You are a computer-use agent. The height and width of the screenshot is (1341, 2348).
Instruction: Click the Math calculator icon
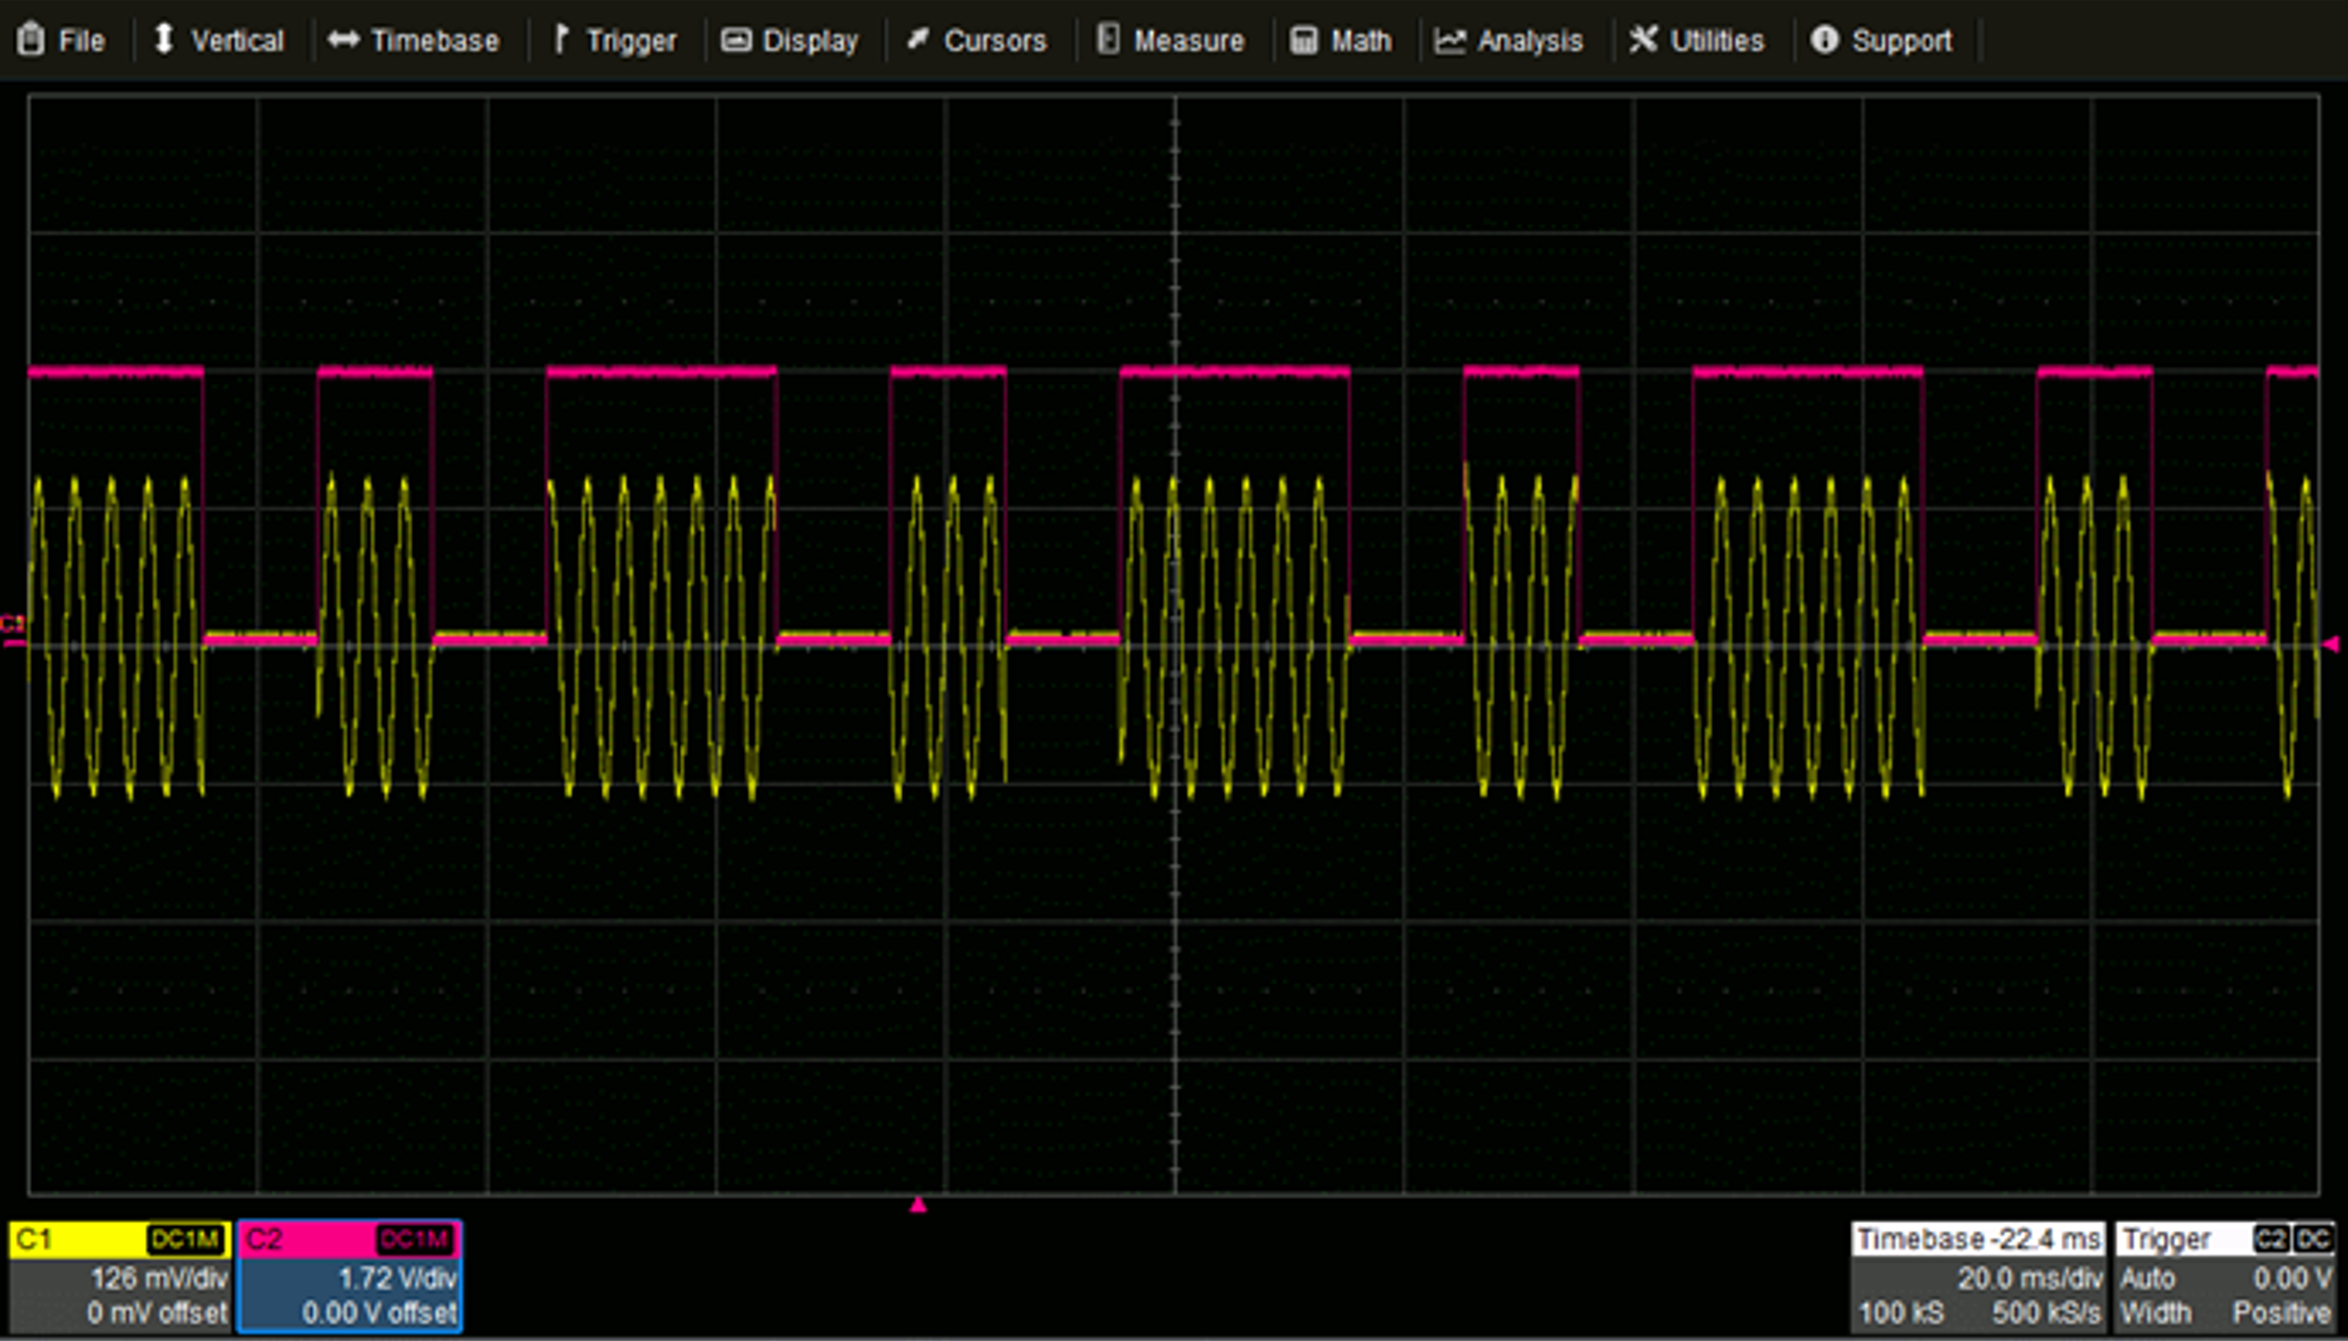click(x=1303, y=40)
